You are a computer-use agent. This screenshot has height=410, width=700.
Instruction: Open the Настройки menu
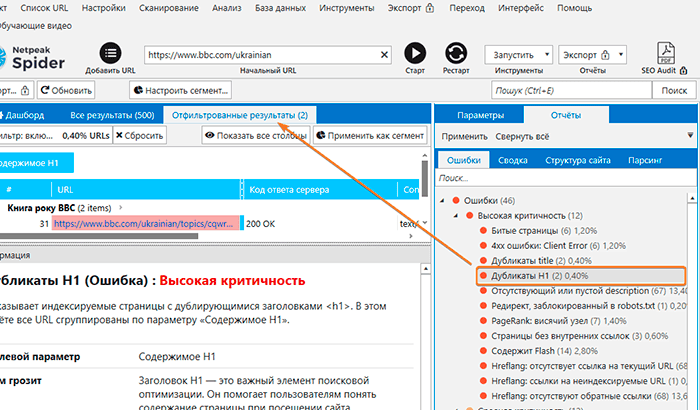tap(104, 8)
